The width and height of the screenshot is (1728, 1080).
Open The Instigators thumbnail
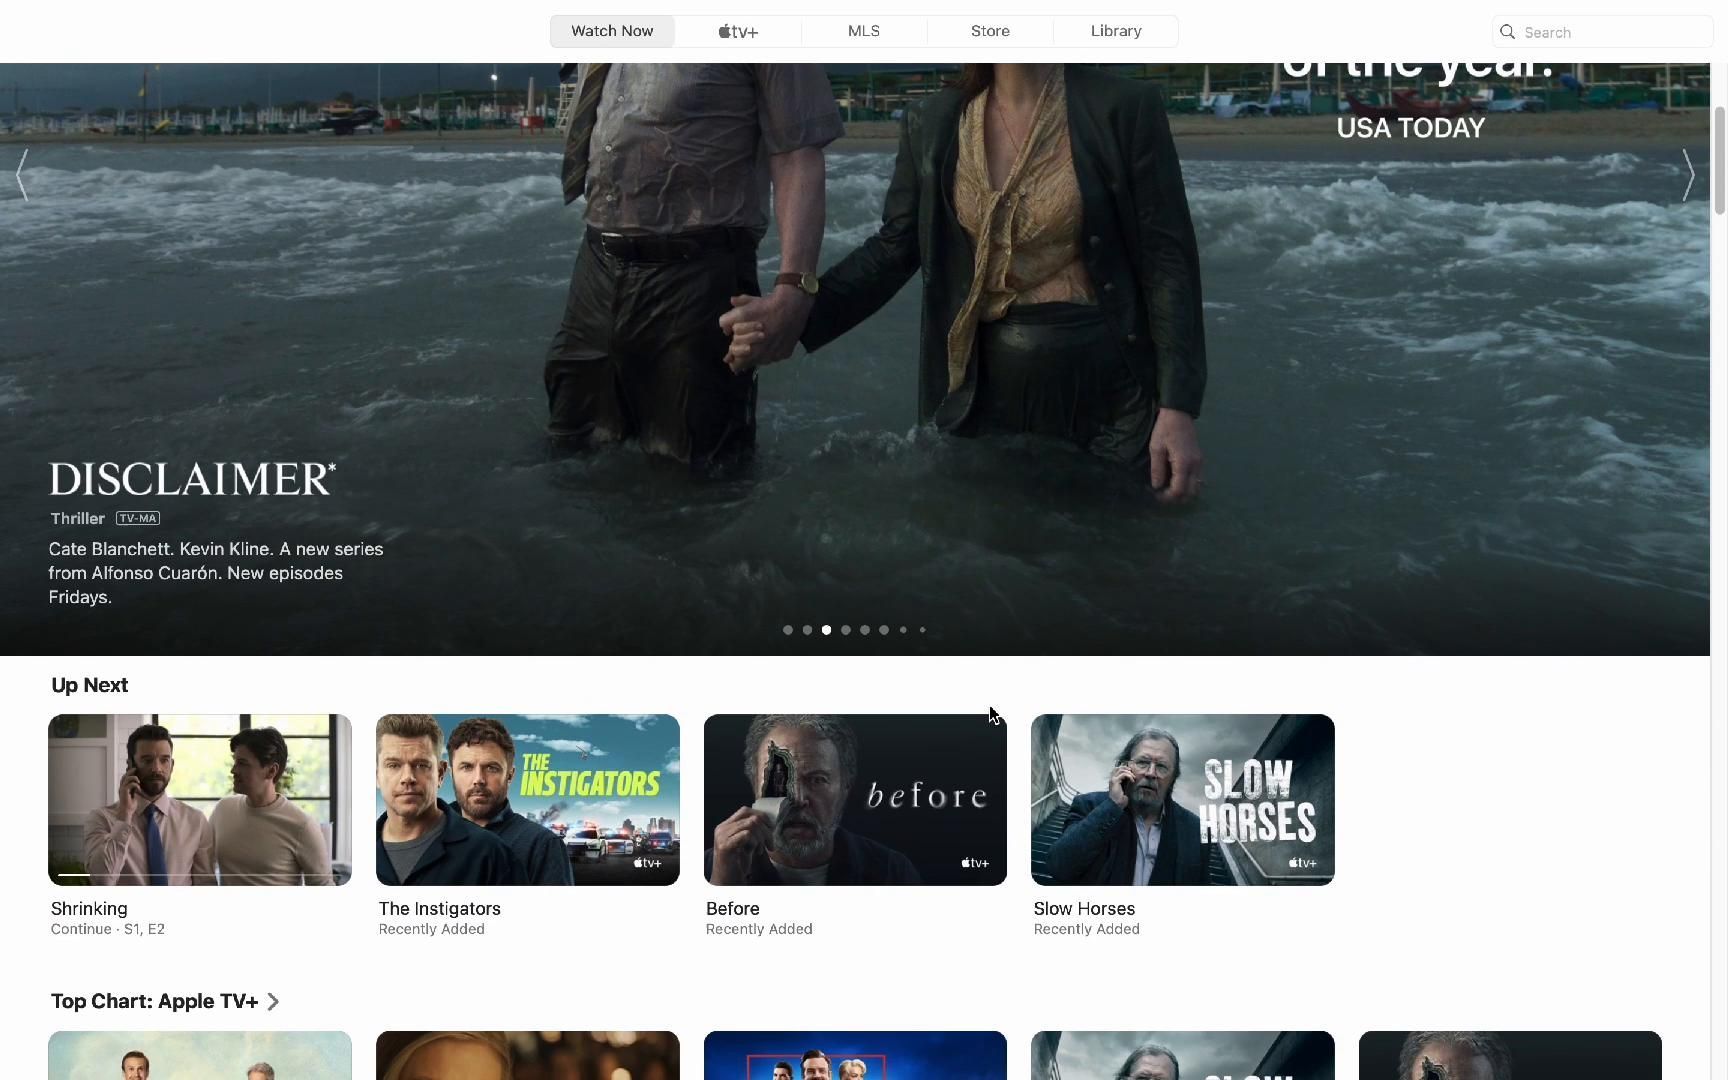[x=527, y=799]
